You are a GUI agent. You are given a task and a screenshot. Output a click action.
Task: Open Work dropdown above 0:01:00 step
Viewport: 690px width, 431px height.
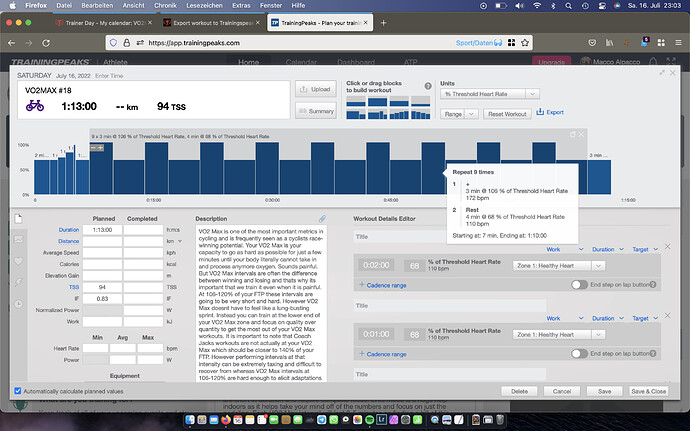(x=565, y=318)
